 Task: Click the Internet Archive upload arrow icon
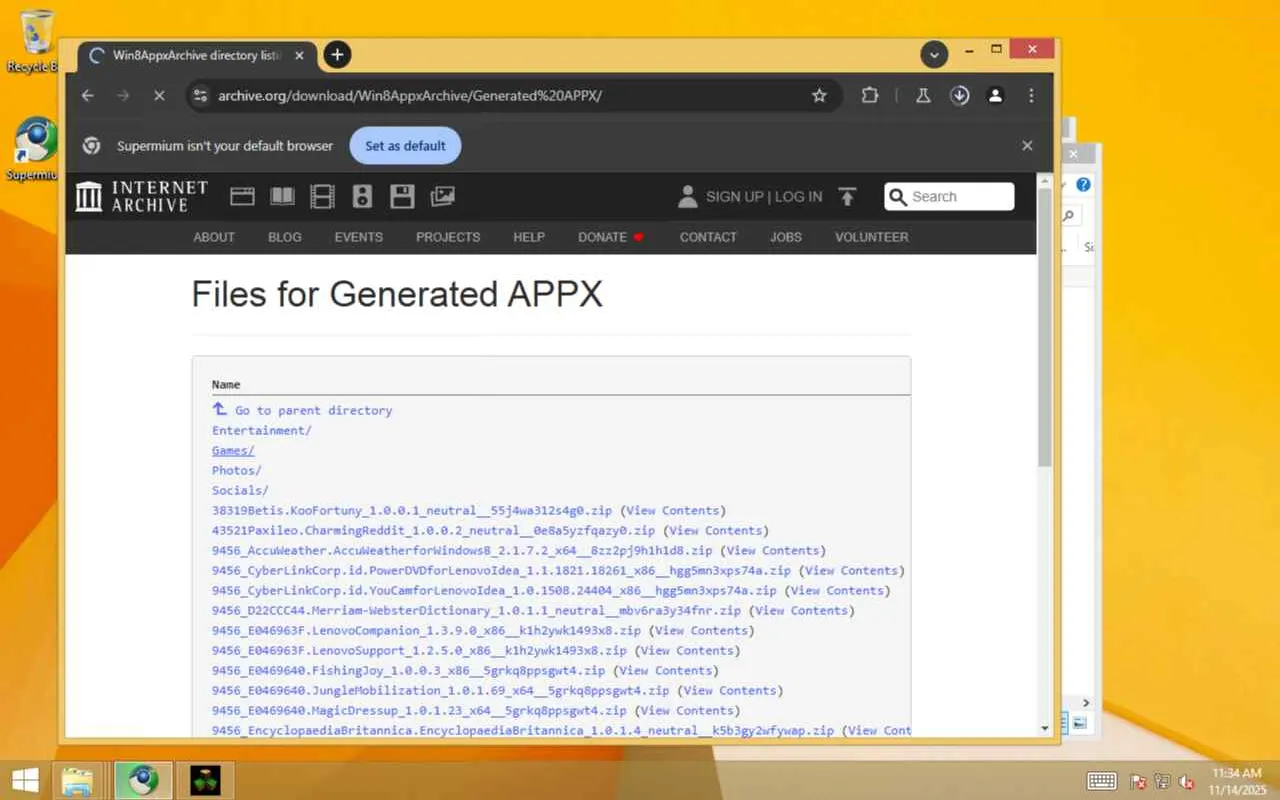pyautogui.click(x=847, y=196)
